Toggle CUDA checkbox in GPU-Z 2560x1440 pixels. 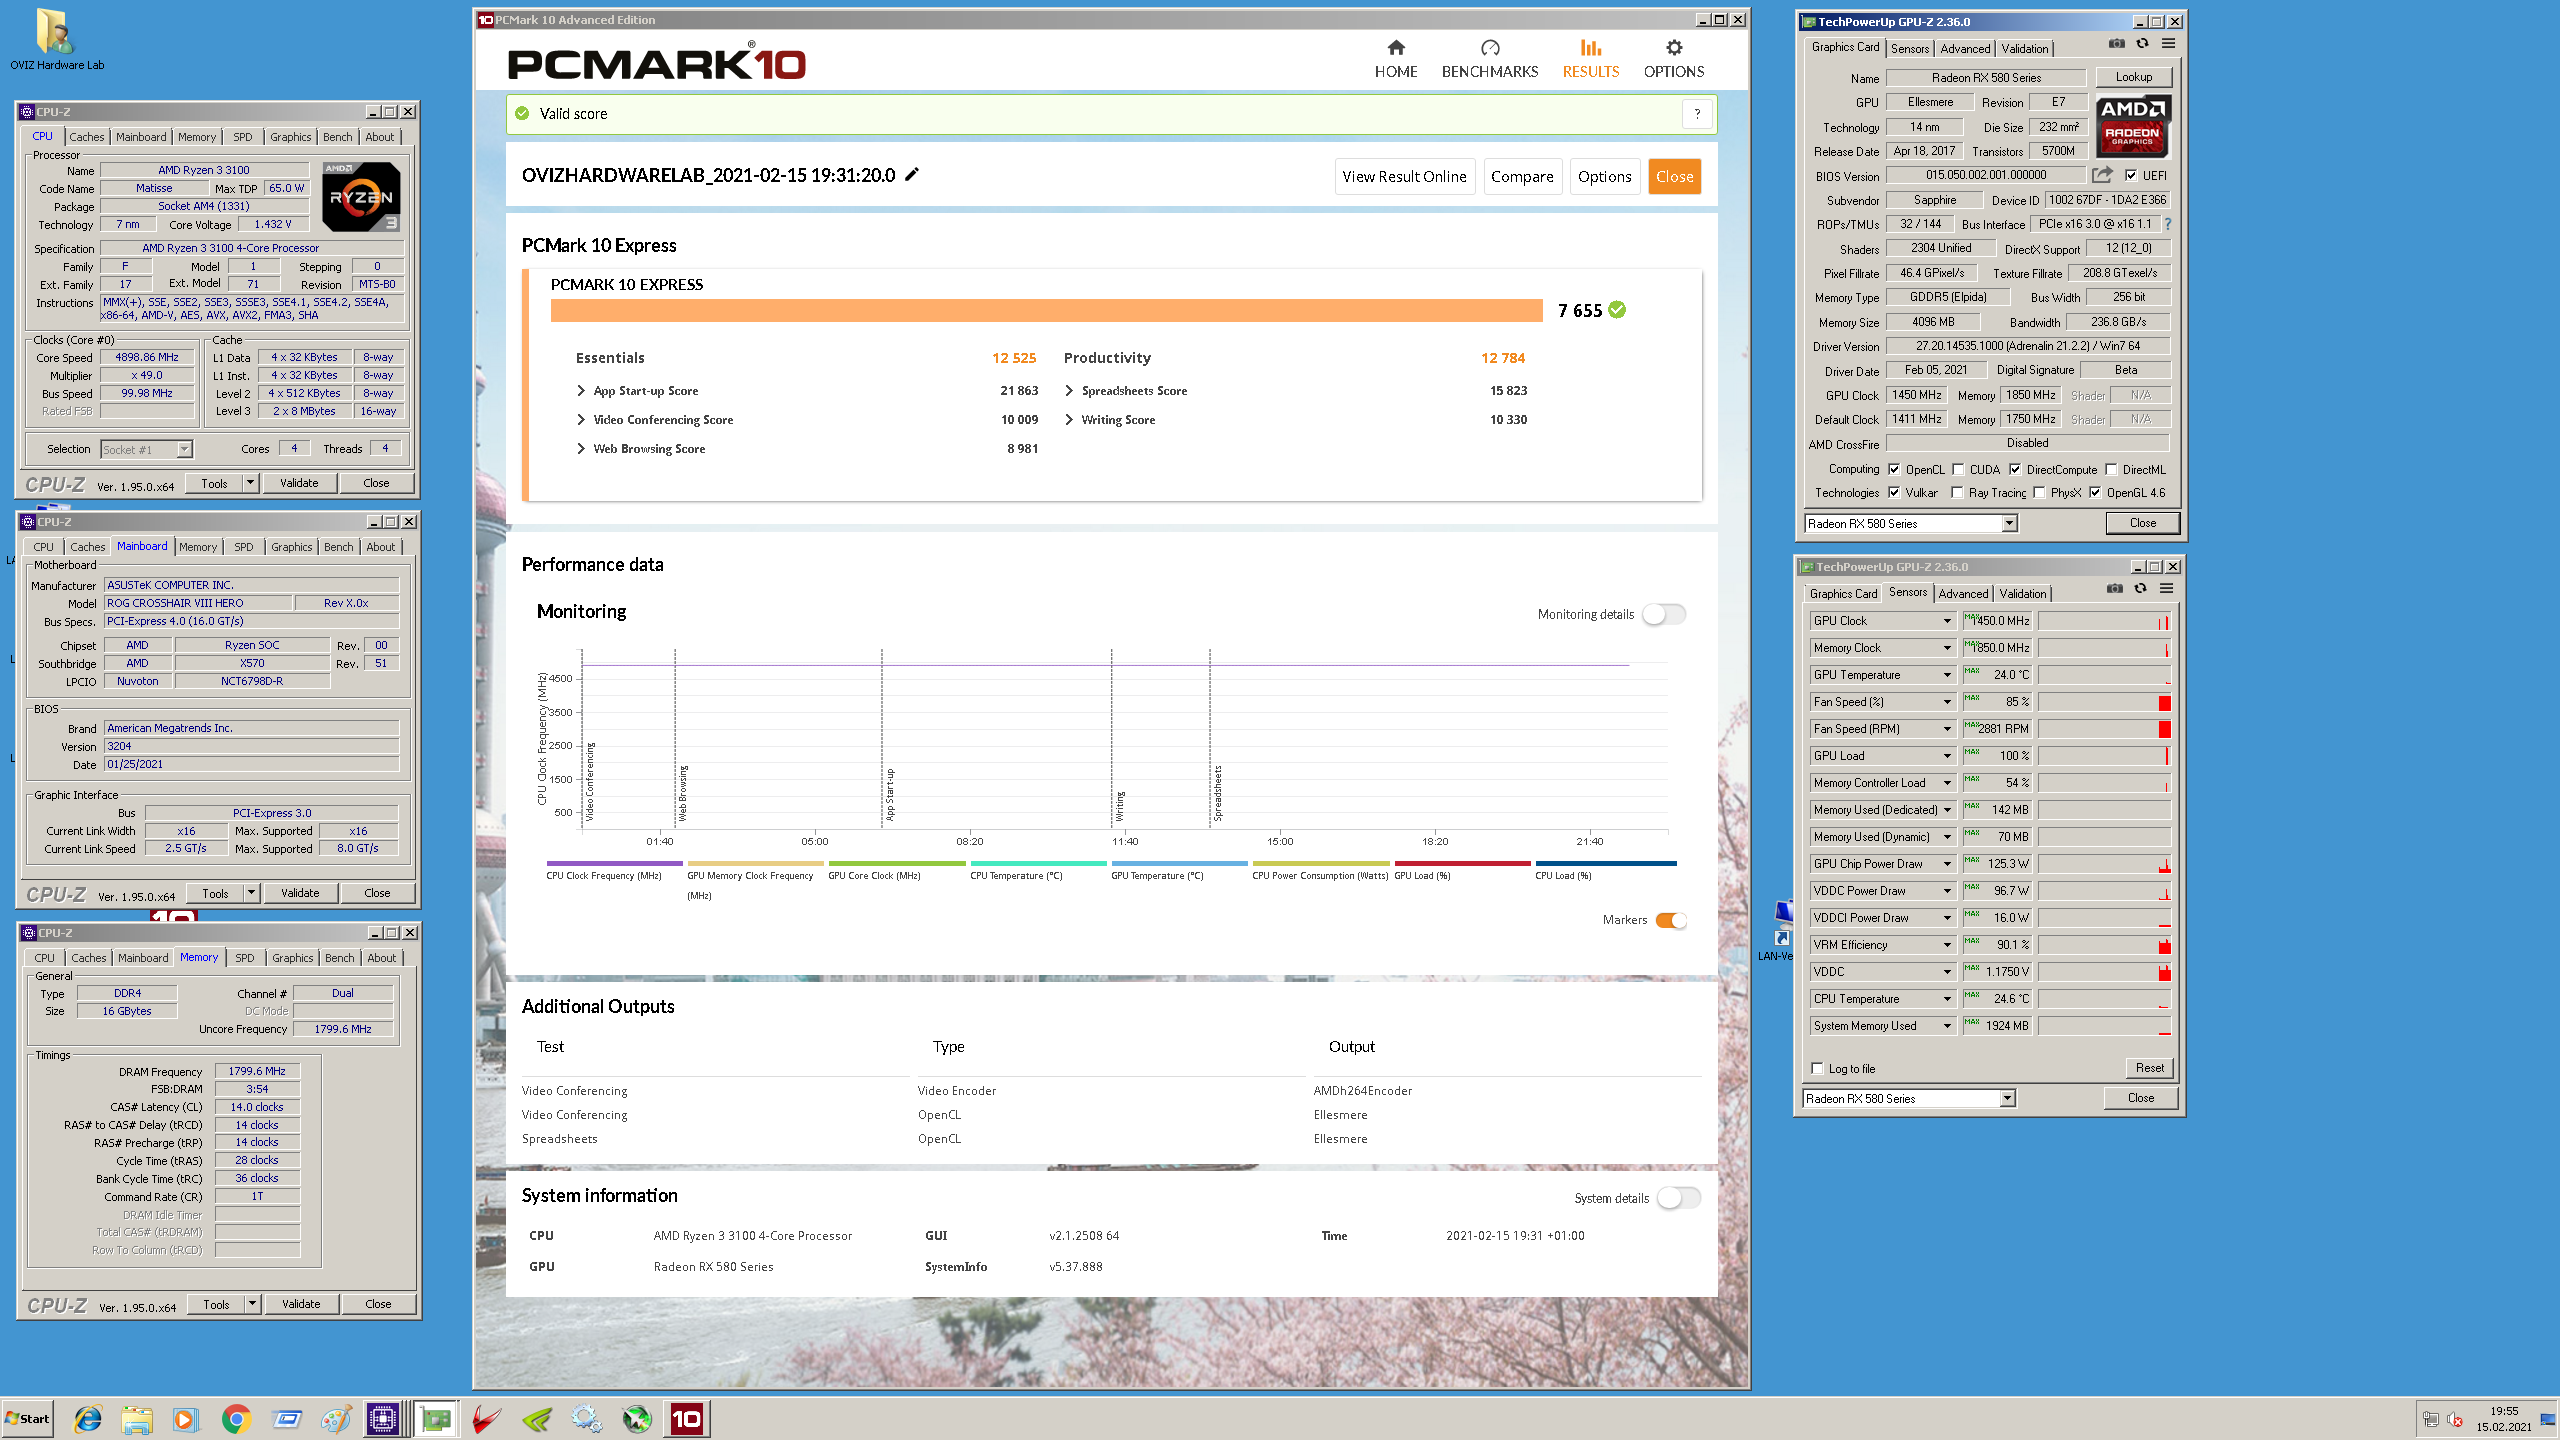pos(1958,470)
